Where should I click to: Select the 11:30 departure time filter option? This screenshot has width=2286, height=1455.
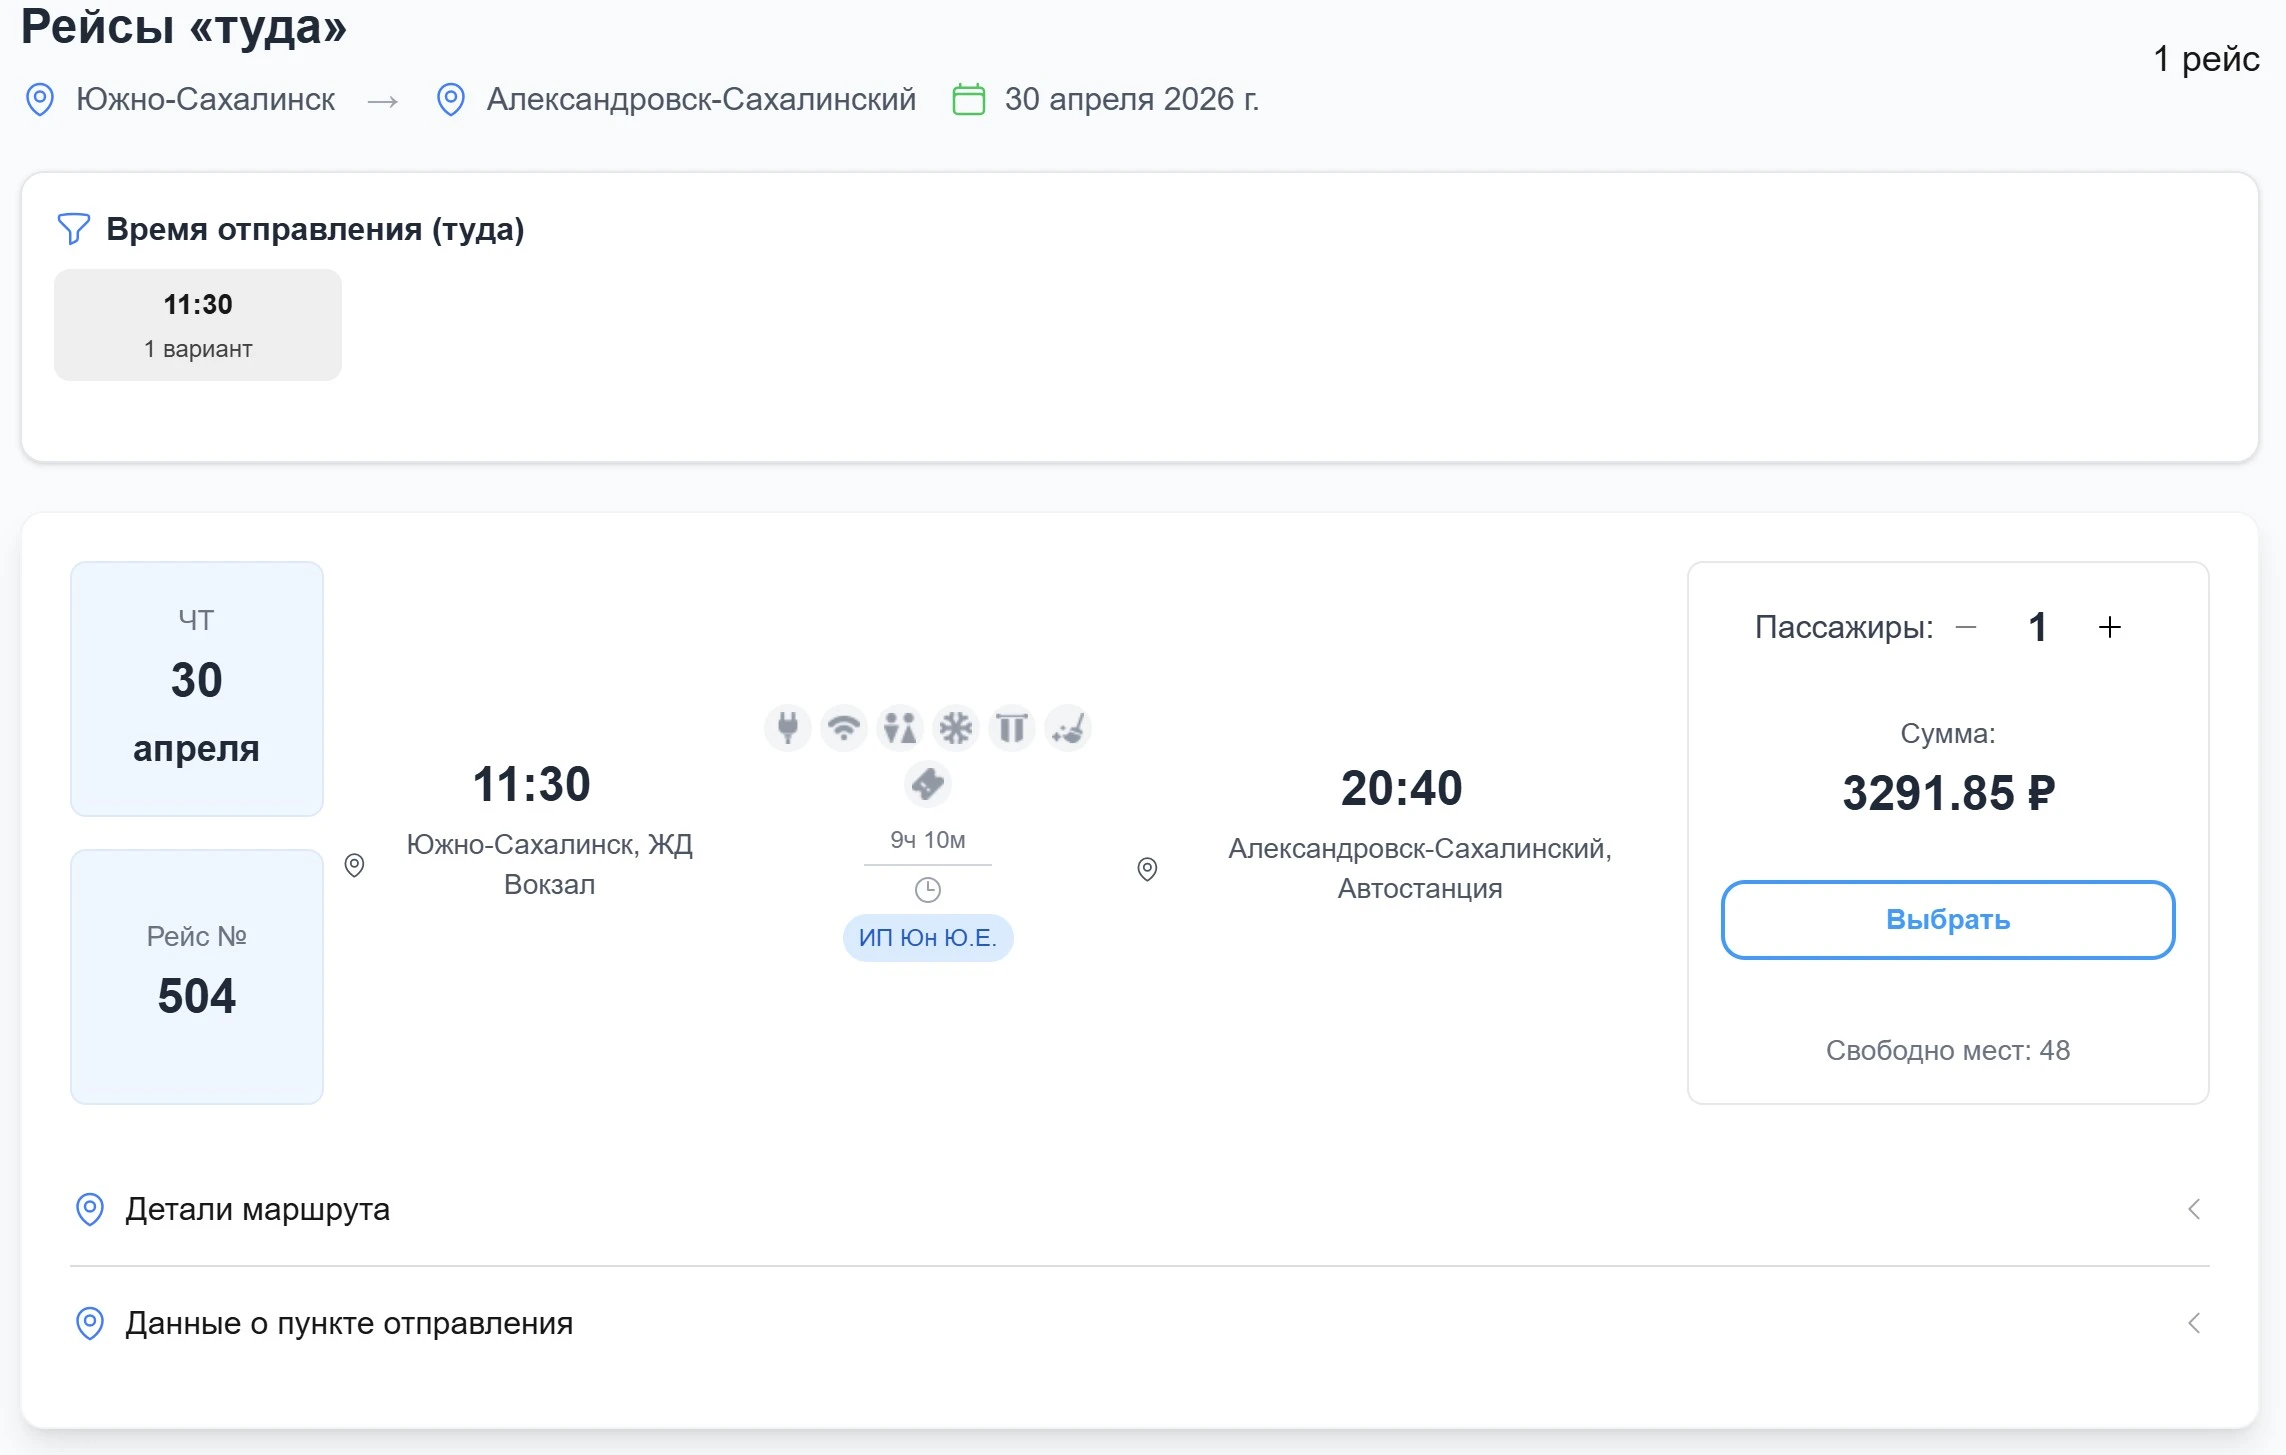click(x=197, y=324)
